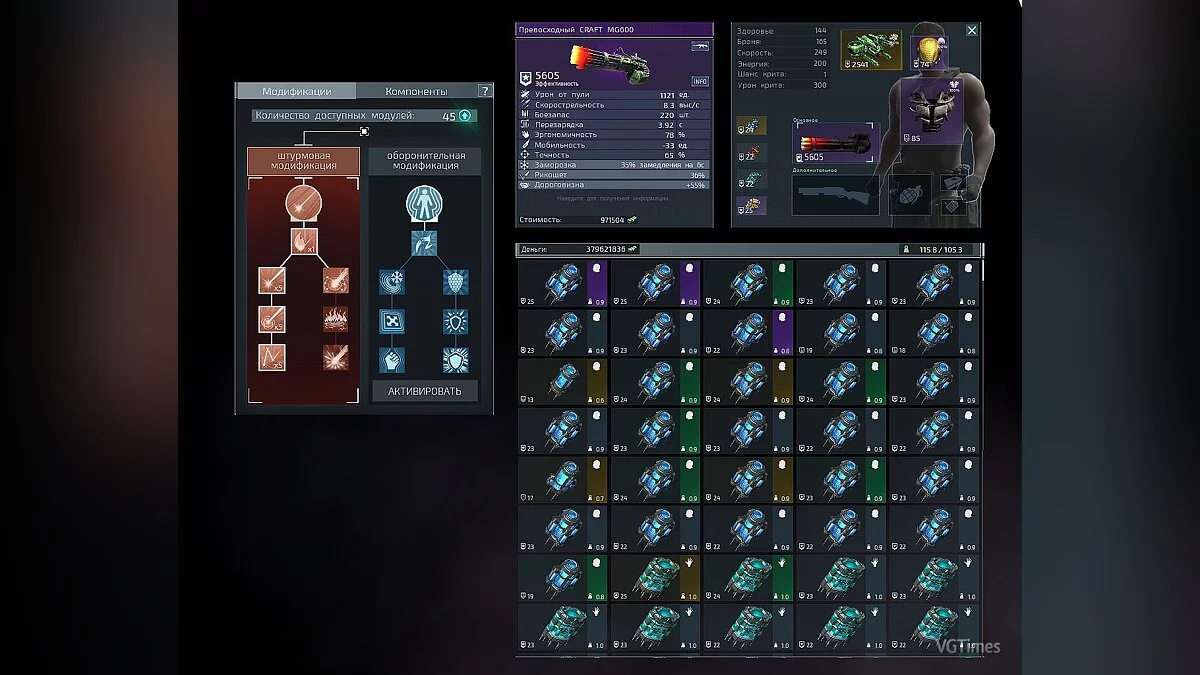Select the empty additional shotgun slot
The image size is (1200, 675).
click(x=835, y=195)
